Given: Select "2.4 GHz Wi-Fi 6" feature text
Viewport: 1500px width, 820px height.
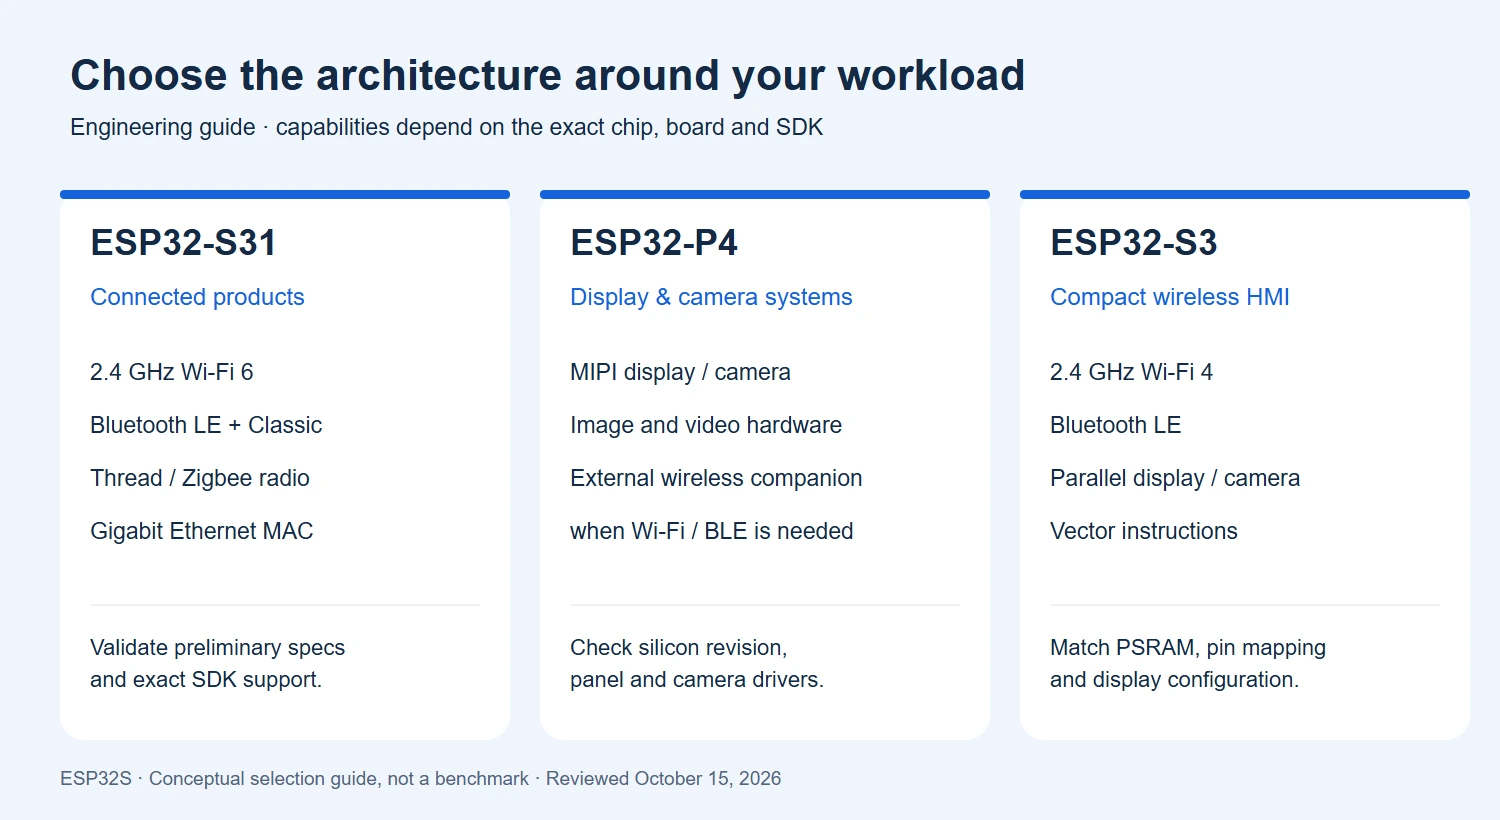Looking at the screenshot, I should pyautogui.click(x=172, y=372).
